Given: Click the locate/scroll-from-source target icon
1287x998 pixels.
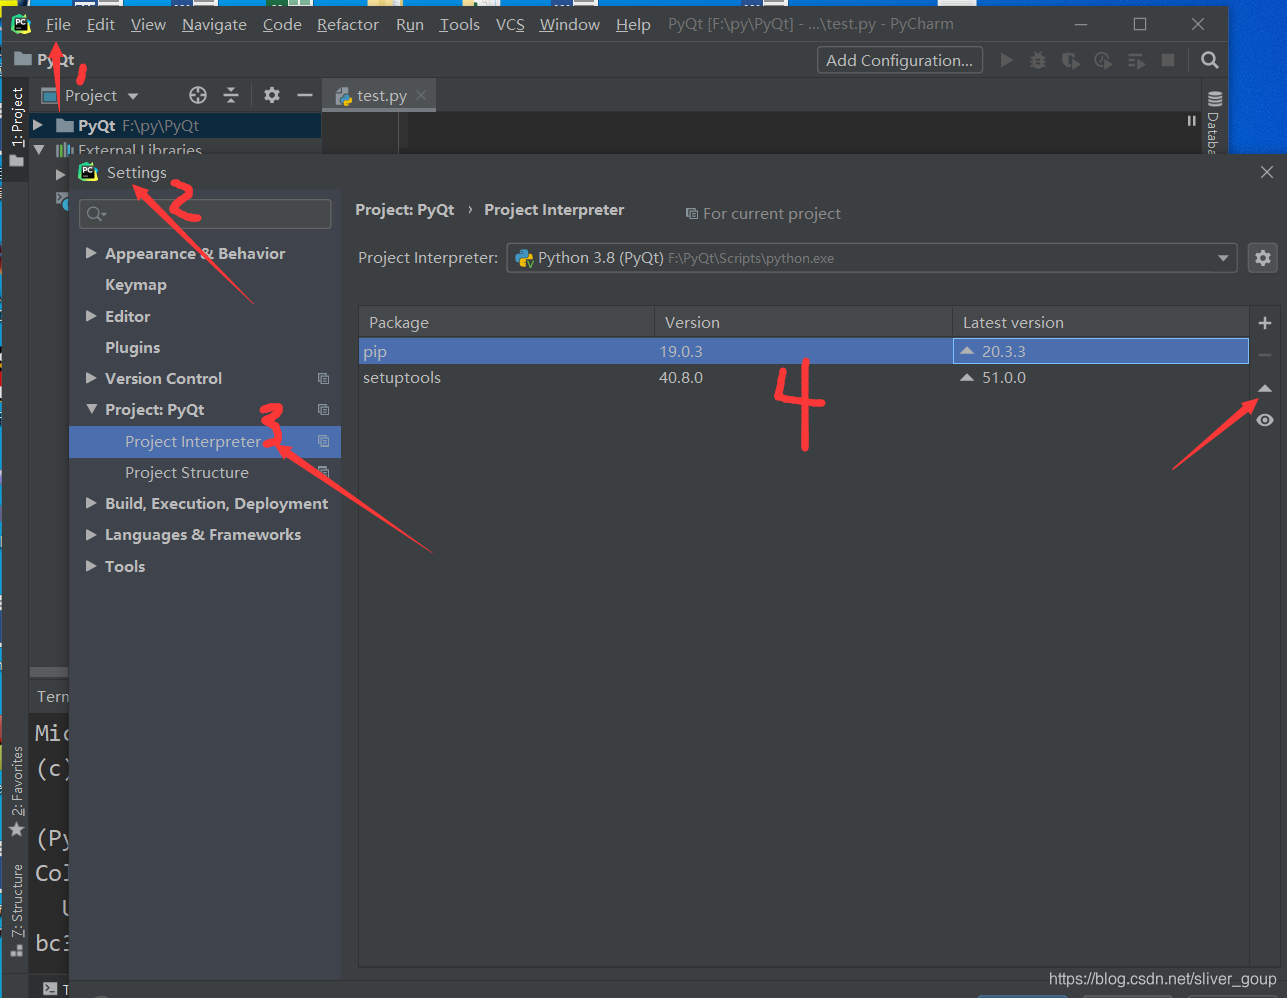Looking at the screenshot, I should coord(198,95).
